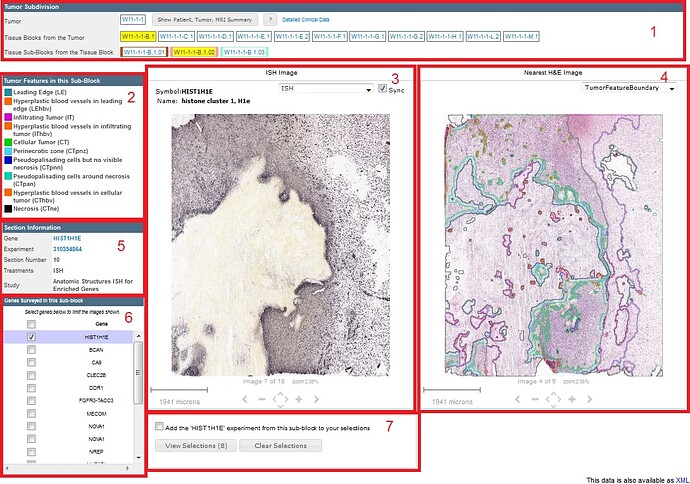Check the MECOM gene checkbox
This screenshot has height=484, width=690.
point(31,414)
